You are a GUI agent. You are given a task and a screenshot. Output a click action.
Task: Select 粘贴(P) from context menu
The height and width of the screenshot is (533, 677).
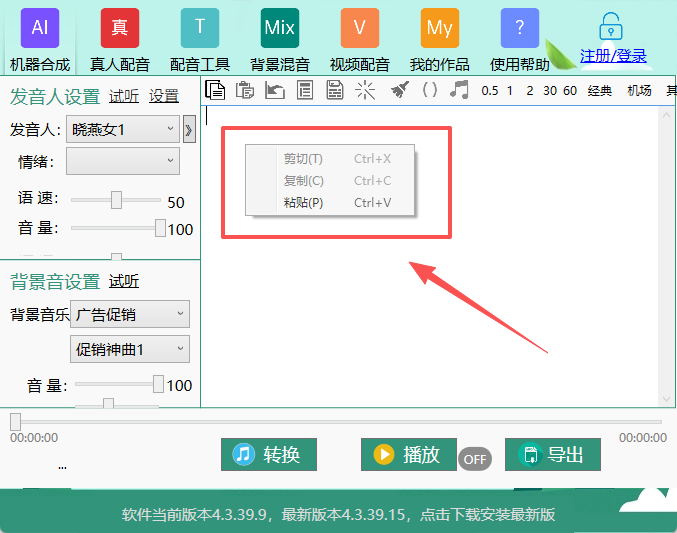(x=303, y=203)
